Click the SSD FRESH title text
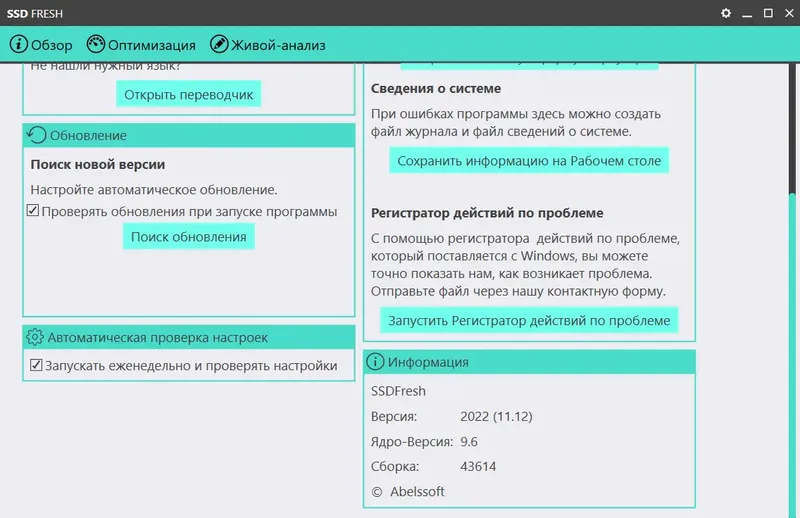800x518 pixels. [x=35, y=14]
